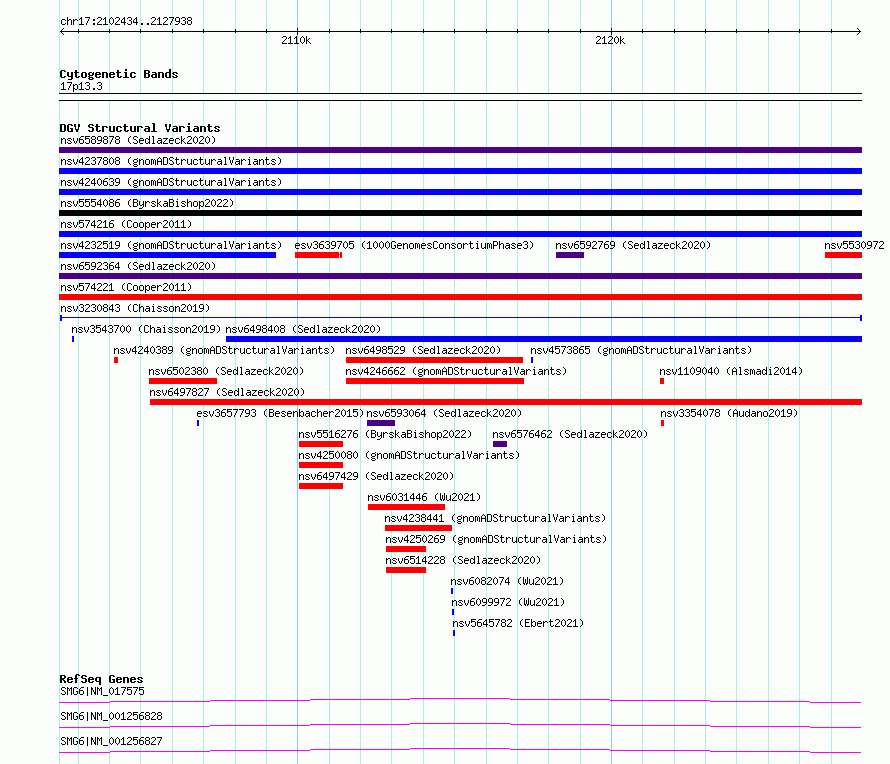Select the nsv6514228 (Sedlazeck2020) label

pos(463,560)
